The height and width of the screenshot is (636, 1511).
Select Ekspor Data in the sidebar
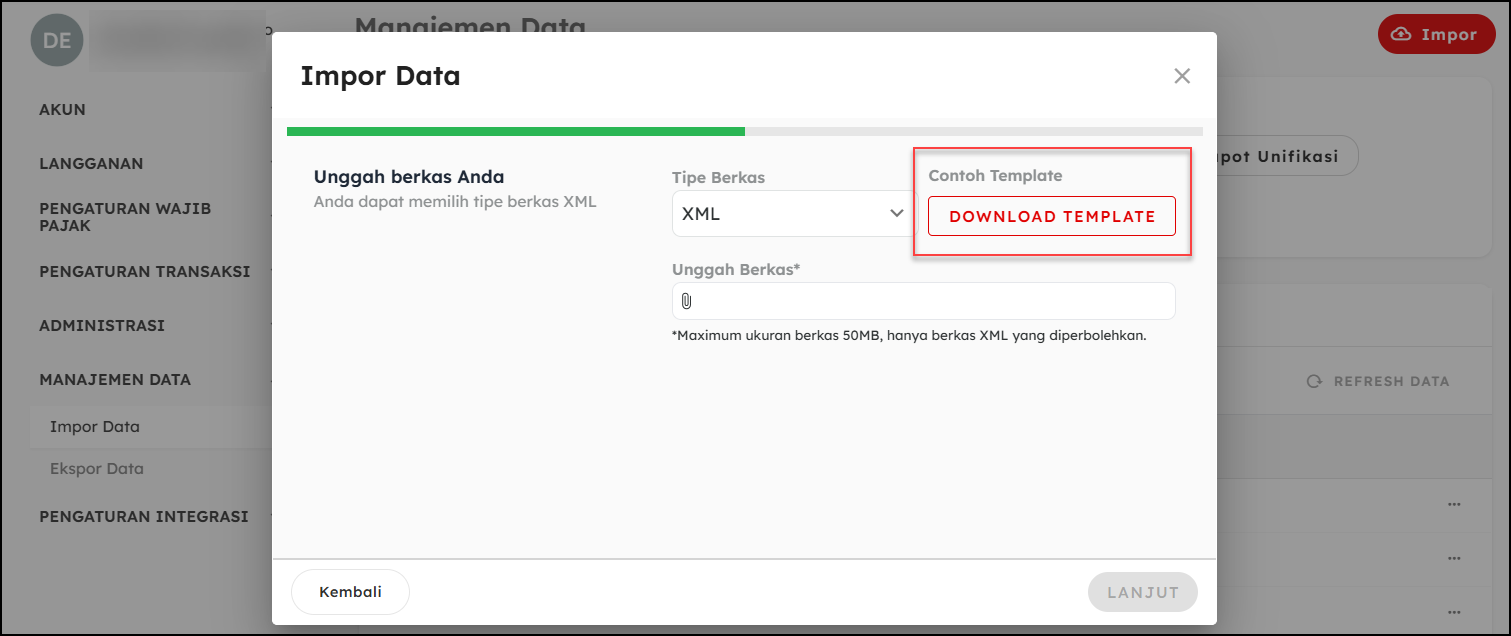[x=97, y=469]
